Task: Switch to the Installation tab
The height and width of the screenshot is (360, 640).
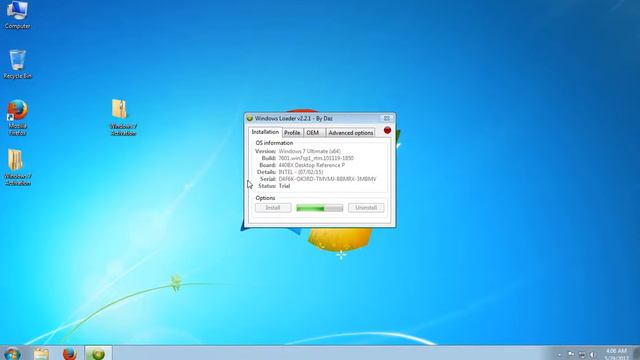Action: click(265, 132)
